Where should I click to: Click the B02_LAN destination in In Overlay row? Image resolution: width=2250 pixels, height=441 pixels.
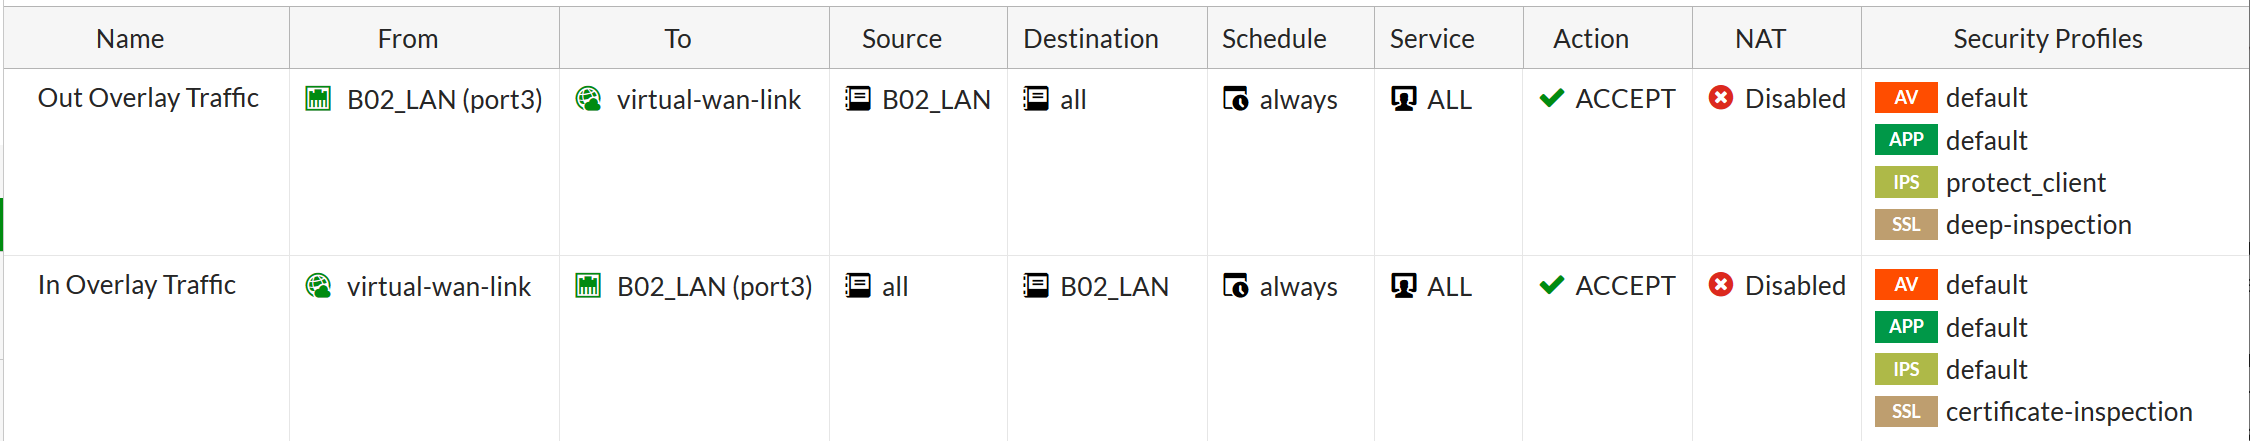1113,287
